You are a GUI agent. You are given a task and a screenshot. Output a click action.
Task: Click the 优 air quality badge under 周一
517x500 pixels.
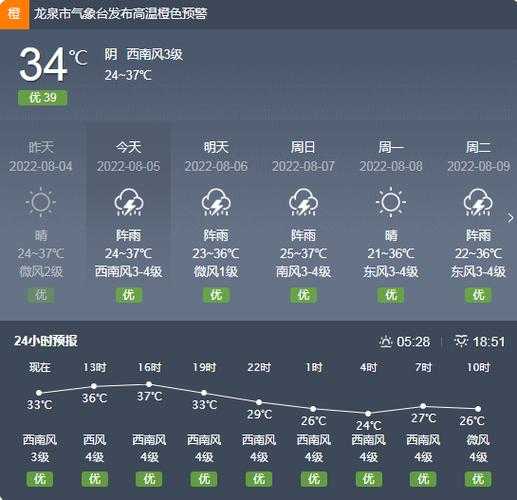391,295
